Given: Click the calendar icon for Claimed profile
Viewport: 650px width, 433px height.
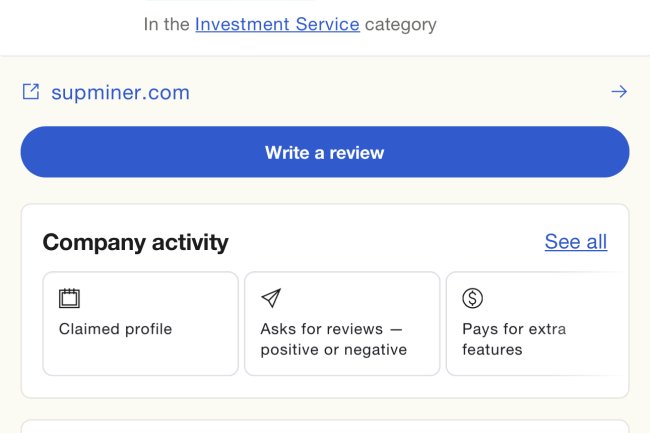Looking at the screenshot, I should pos(69,298).
